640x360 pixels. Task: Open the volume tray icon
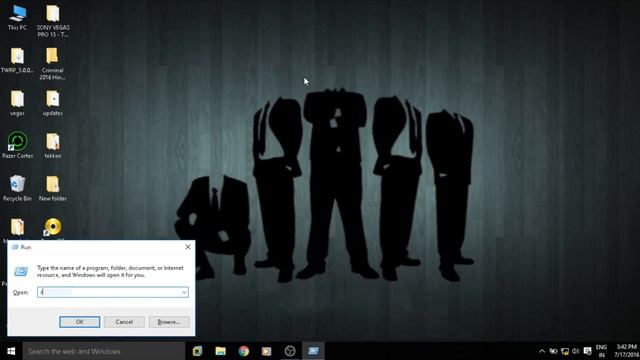(x=576, y=351)
